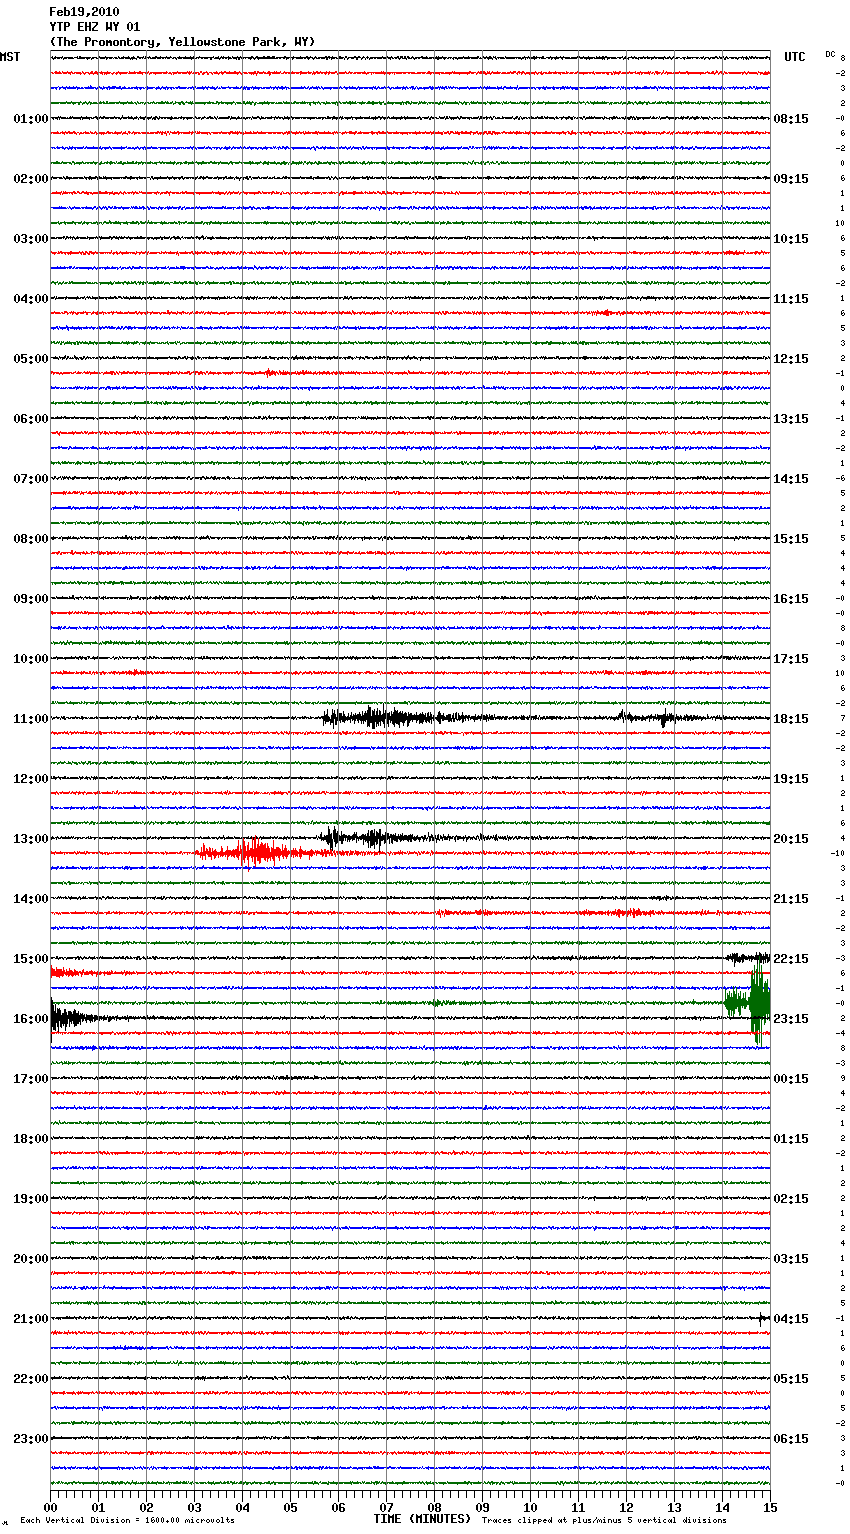Screen dimensions: 850x1534
Task: Click the Promontory, Yellowstone Park location text
Action: 182,42
